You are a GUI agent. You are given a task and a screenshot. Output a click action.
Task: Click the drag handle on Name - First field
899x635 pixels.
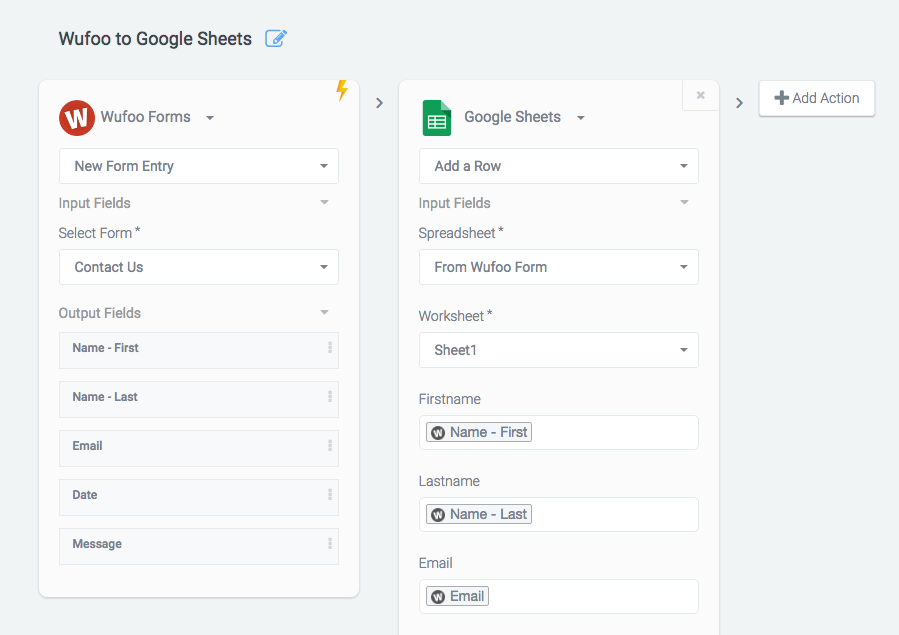[330, 347]
